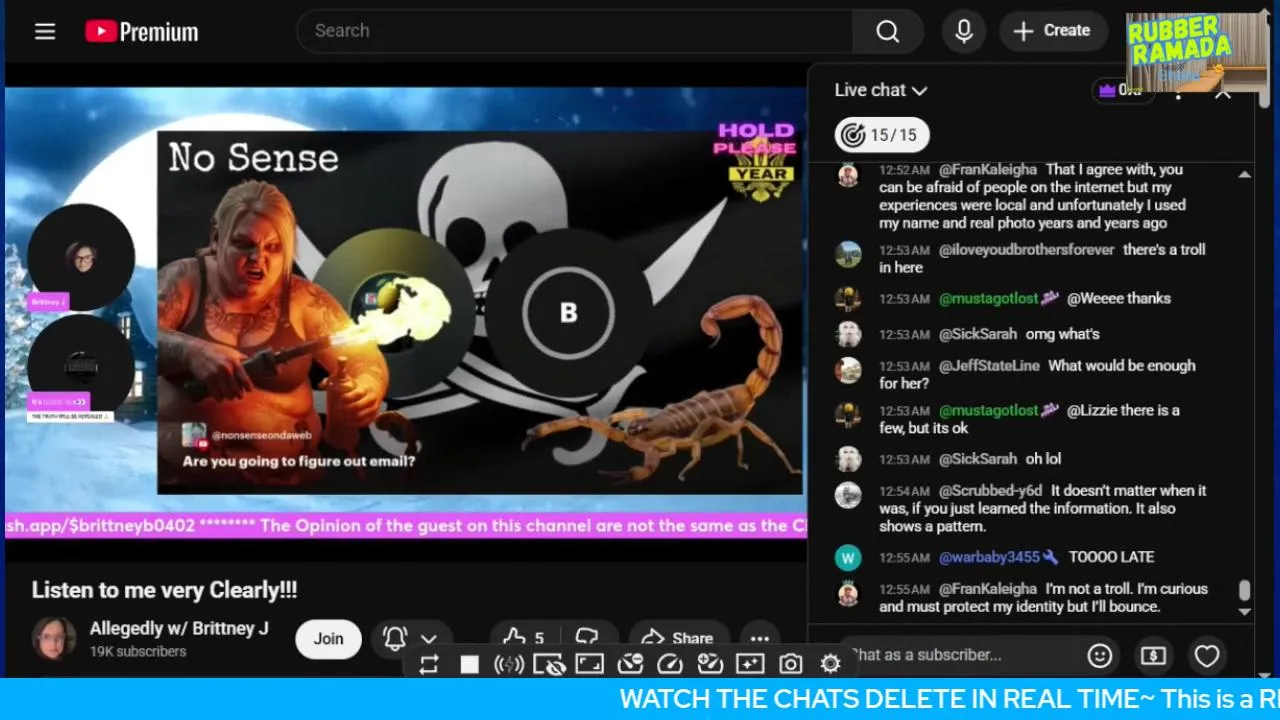The image size is (1280, 720).
Task: Join the Allegedly w/ Brittney J channel
Action: click(328, 639)
